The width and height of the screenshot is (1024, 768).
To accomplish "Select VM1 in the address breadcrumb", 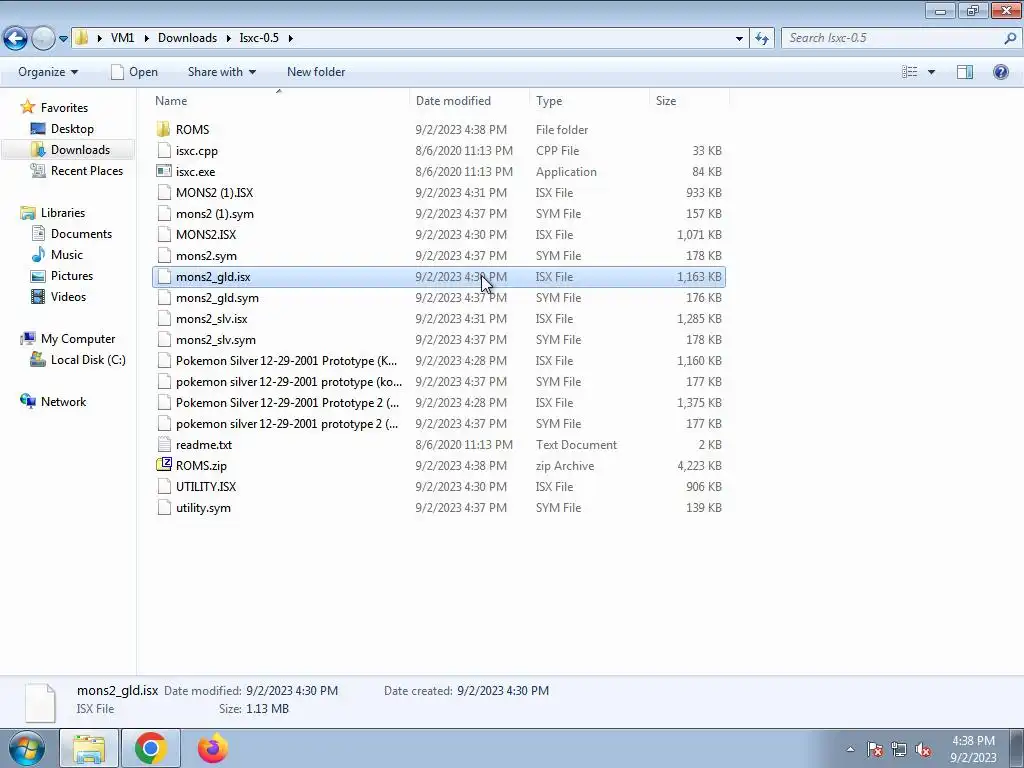I will tap(122, 38).
